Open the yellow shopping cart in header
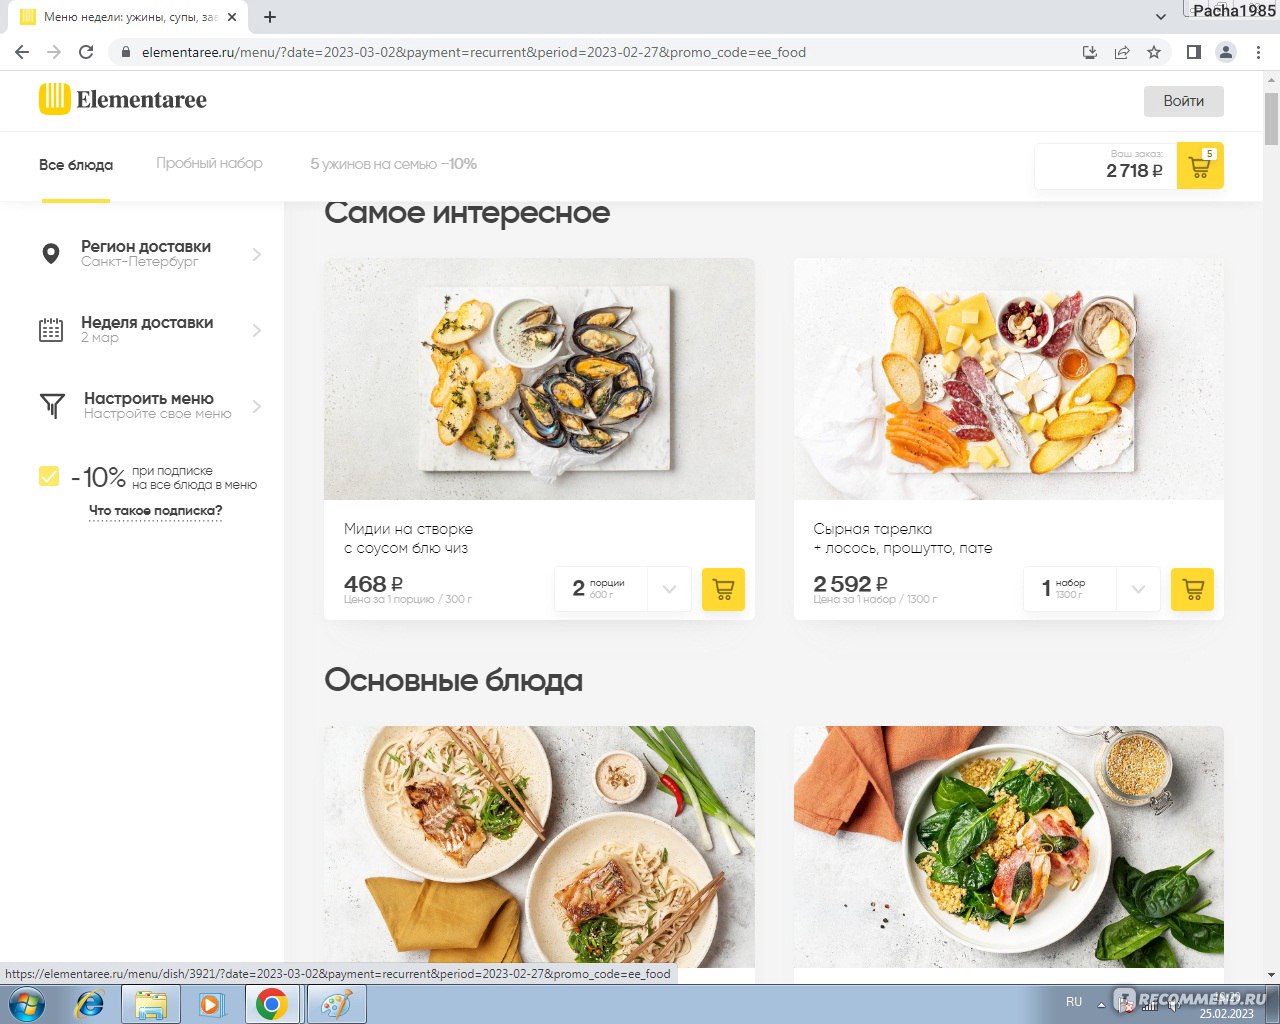The image size is (1280, 1024). coord(1200,166)
